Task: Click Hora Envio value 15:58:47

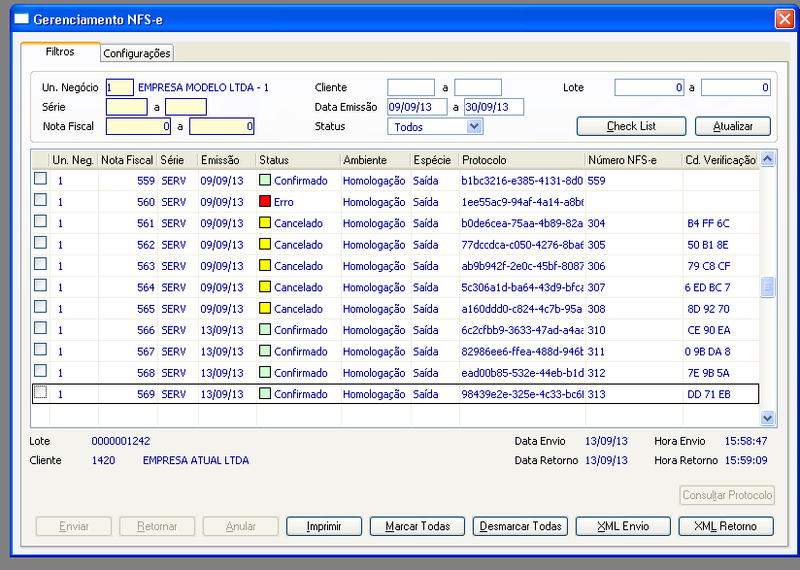Action: (746, 441)
